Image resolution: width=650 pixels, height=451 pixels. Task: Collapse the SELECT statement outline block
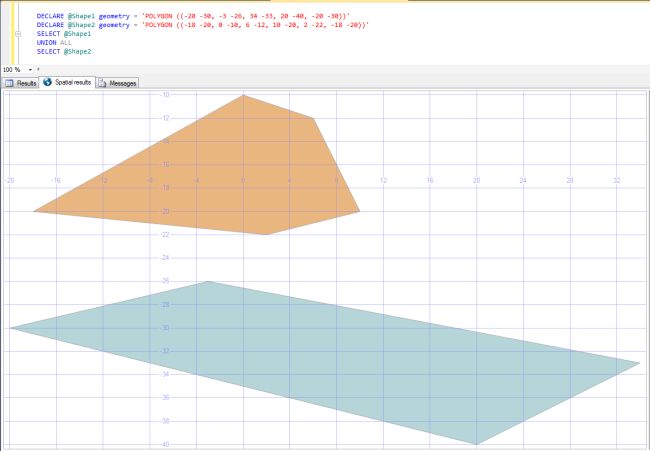18,34
